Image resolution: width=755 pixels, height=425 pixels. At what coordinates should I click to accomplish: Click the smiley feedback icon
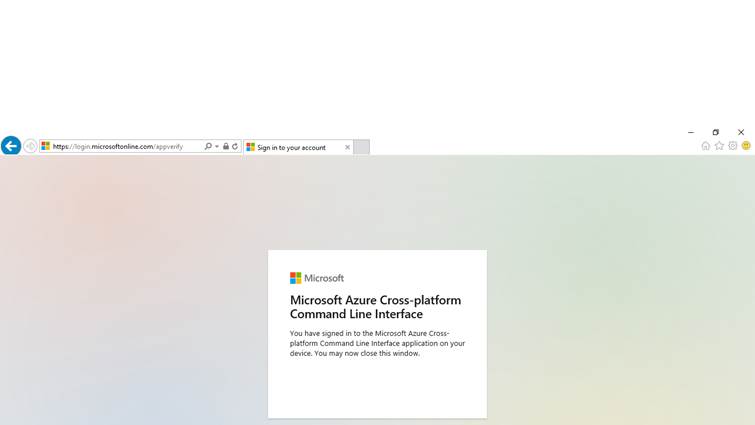click(x=746, y=146)
